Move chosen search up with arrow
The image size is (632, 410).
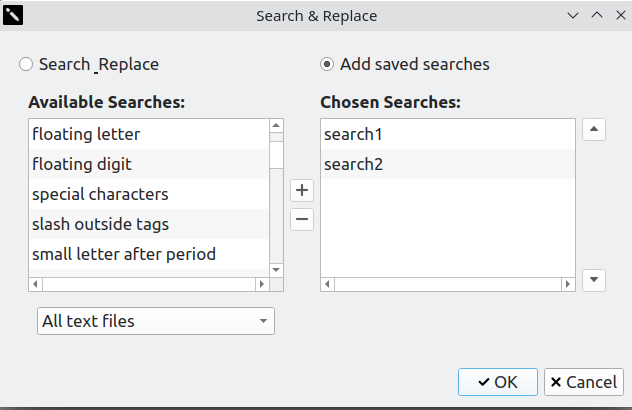click(594, 130)
